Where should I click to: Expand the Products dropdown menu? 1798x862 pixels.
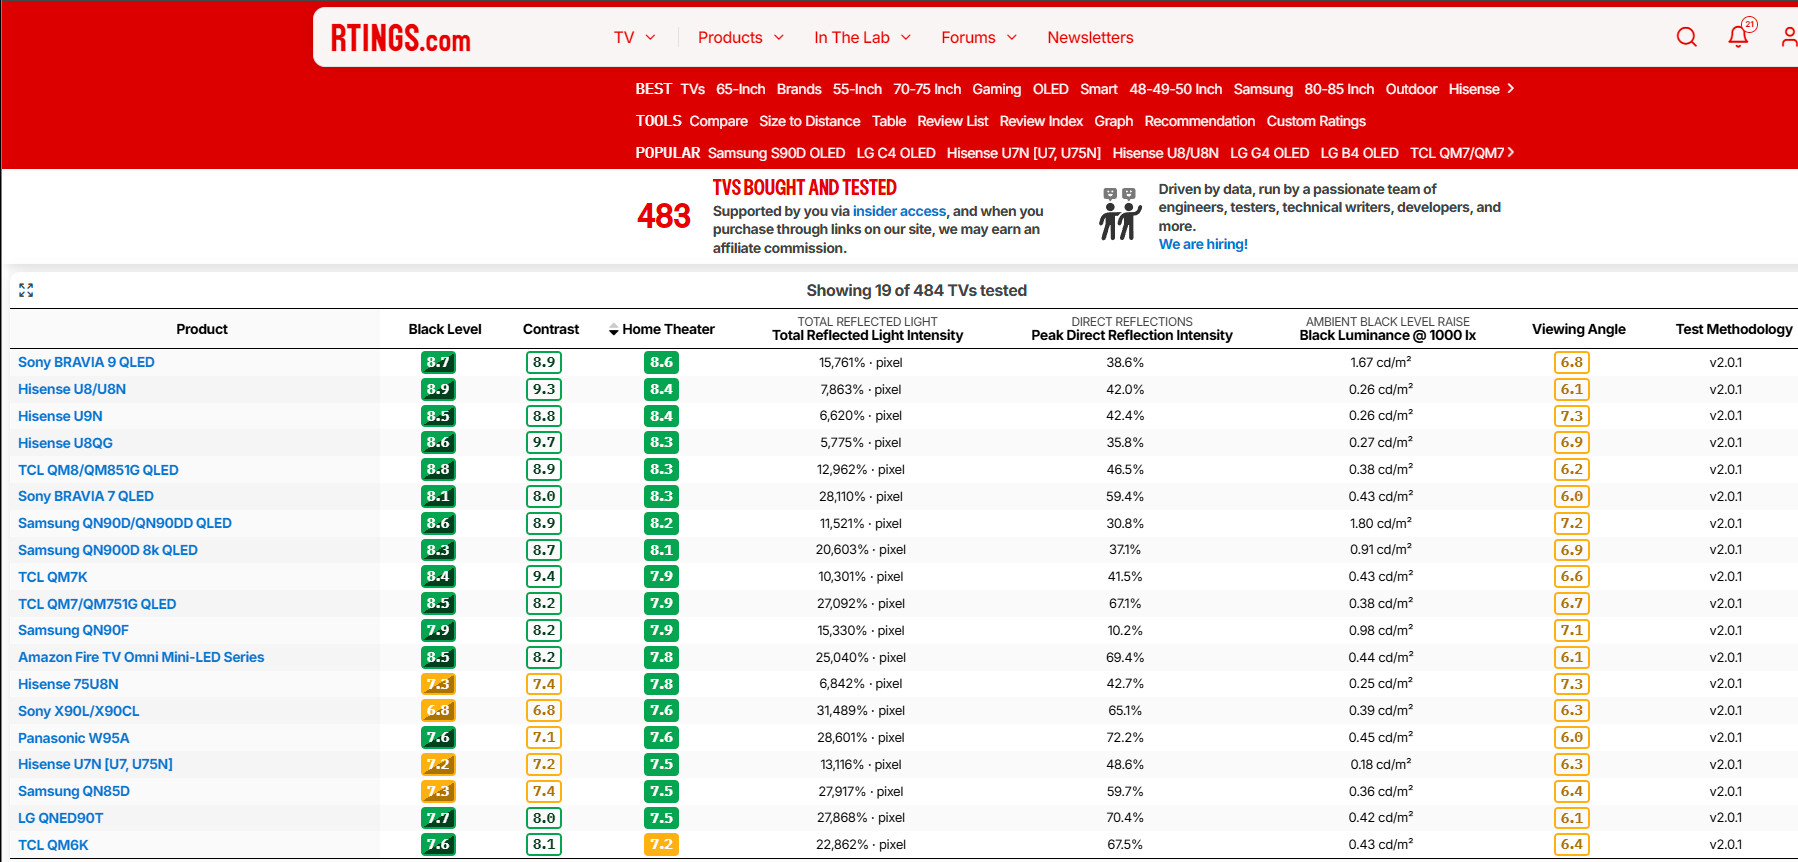coord(740,38)
